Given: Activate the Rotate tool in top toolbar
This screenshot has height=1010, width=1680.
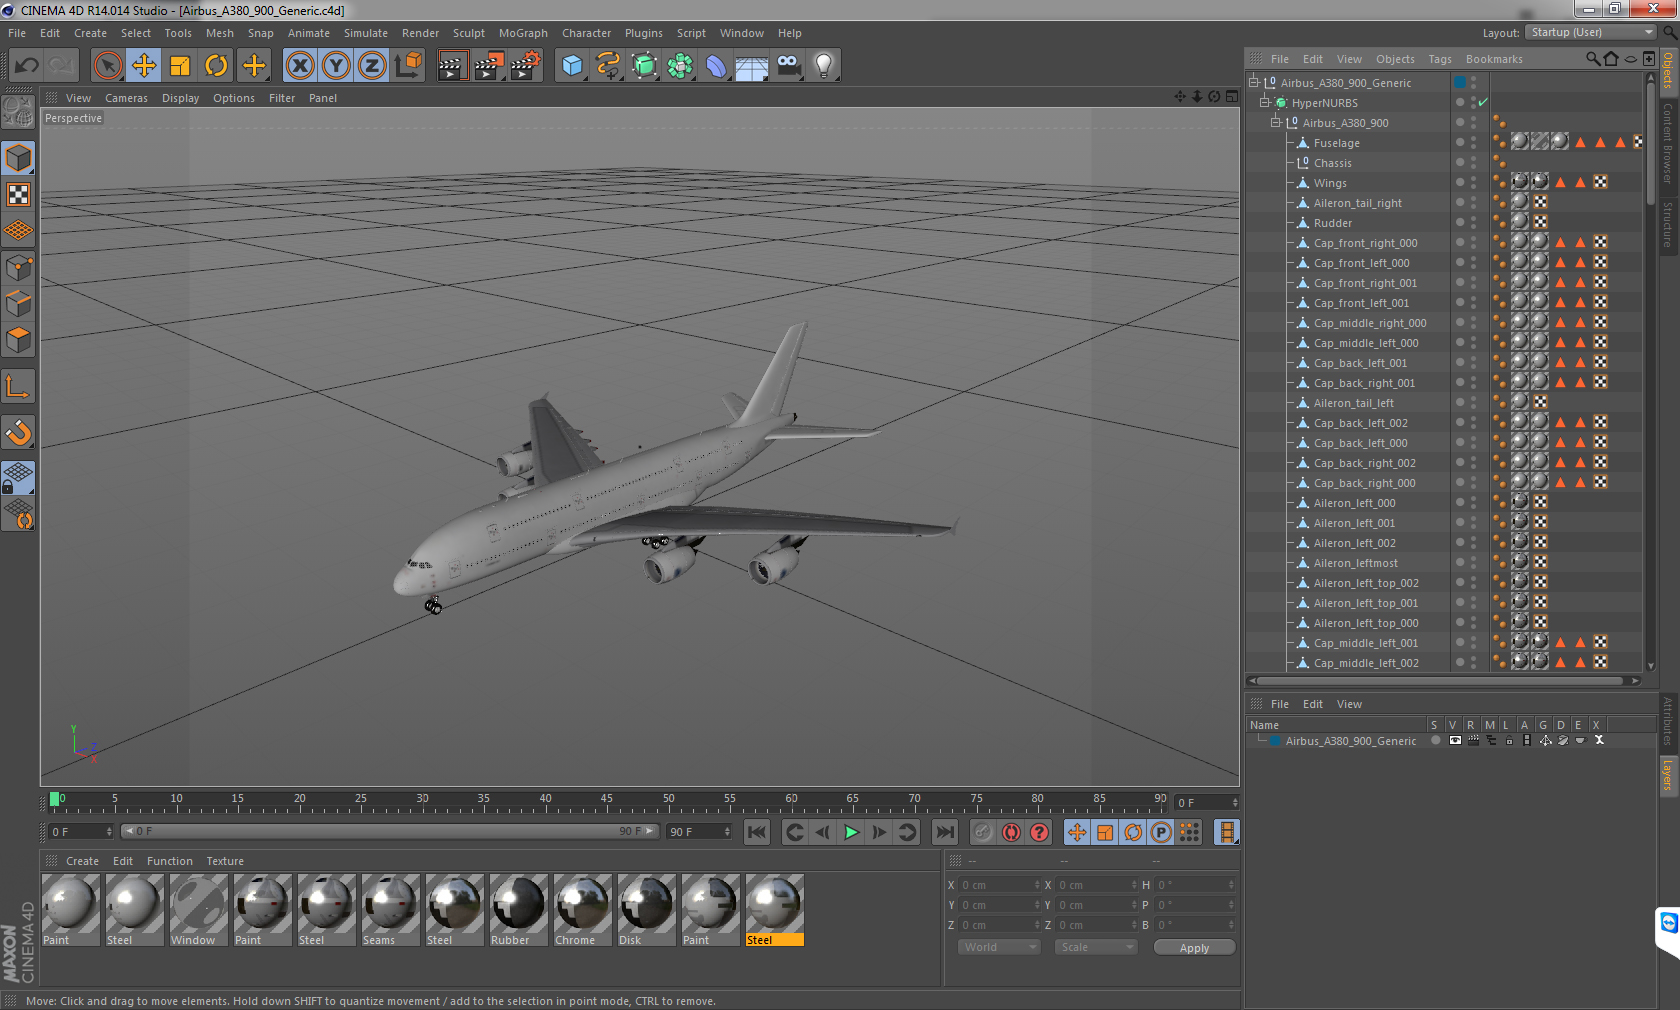Looking at the screenshot, I should tap(216, 66).
